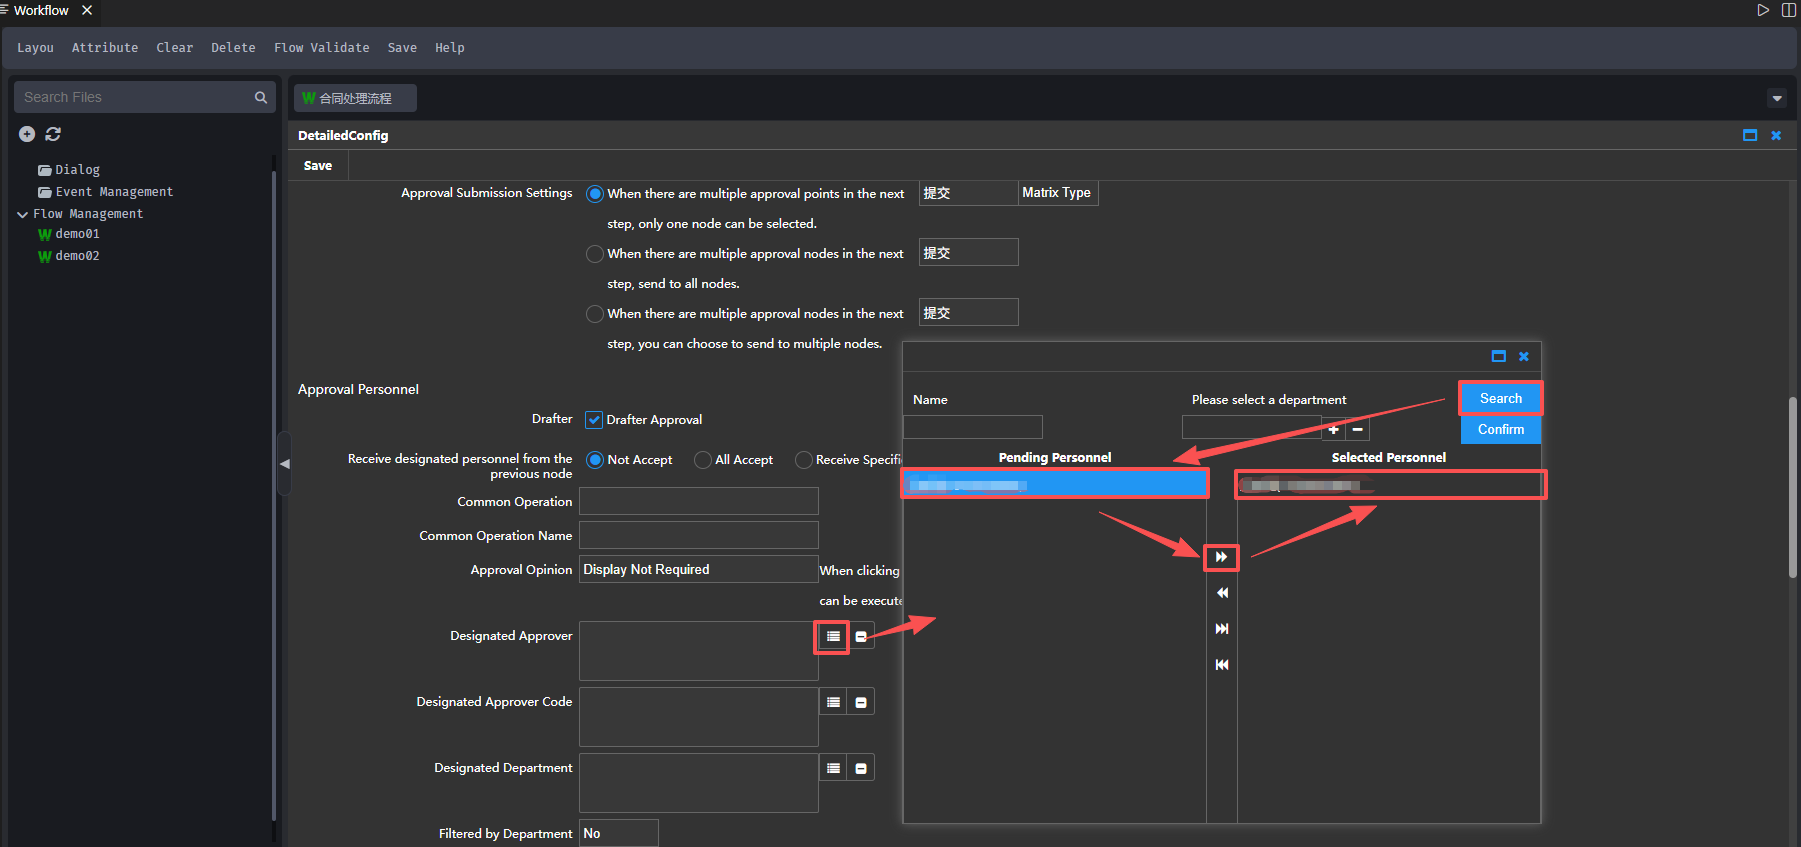This screenshot has height=847, width=1801.
Task: Click the move-selected-right double arrow icon
Action: (x=1221, y=557)
